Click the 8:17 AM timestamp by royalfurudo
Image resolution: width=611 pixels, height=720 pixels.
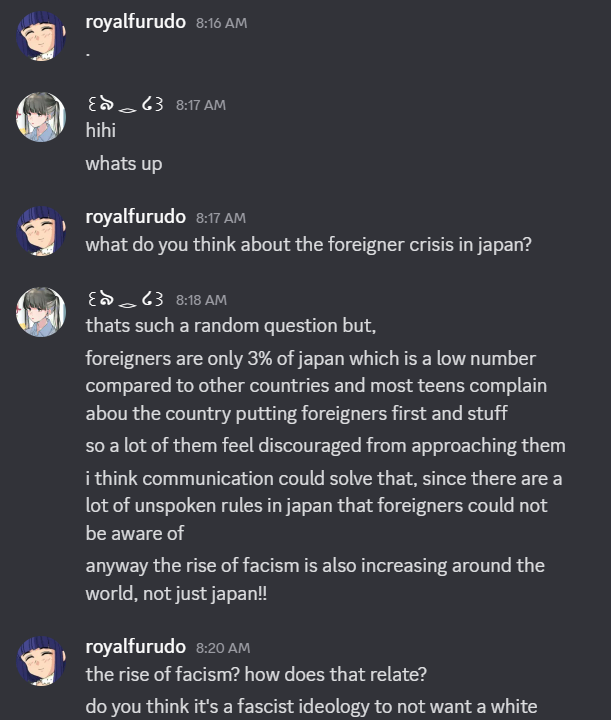[221, 218]
